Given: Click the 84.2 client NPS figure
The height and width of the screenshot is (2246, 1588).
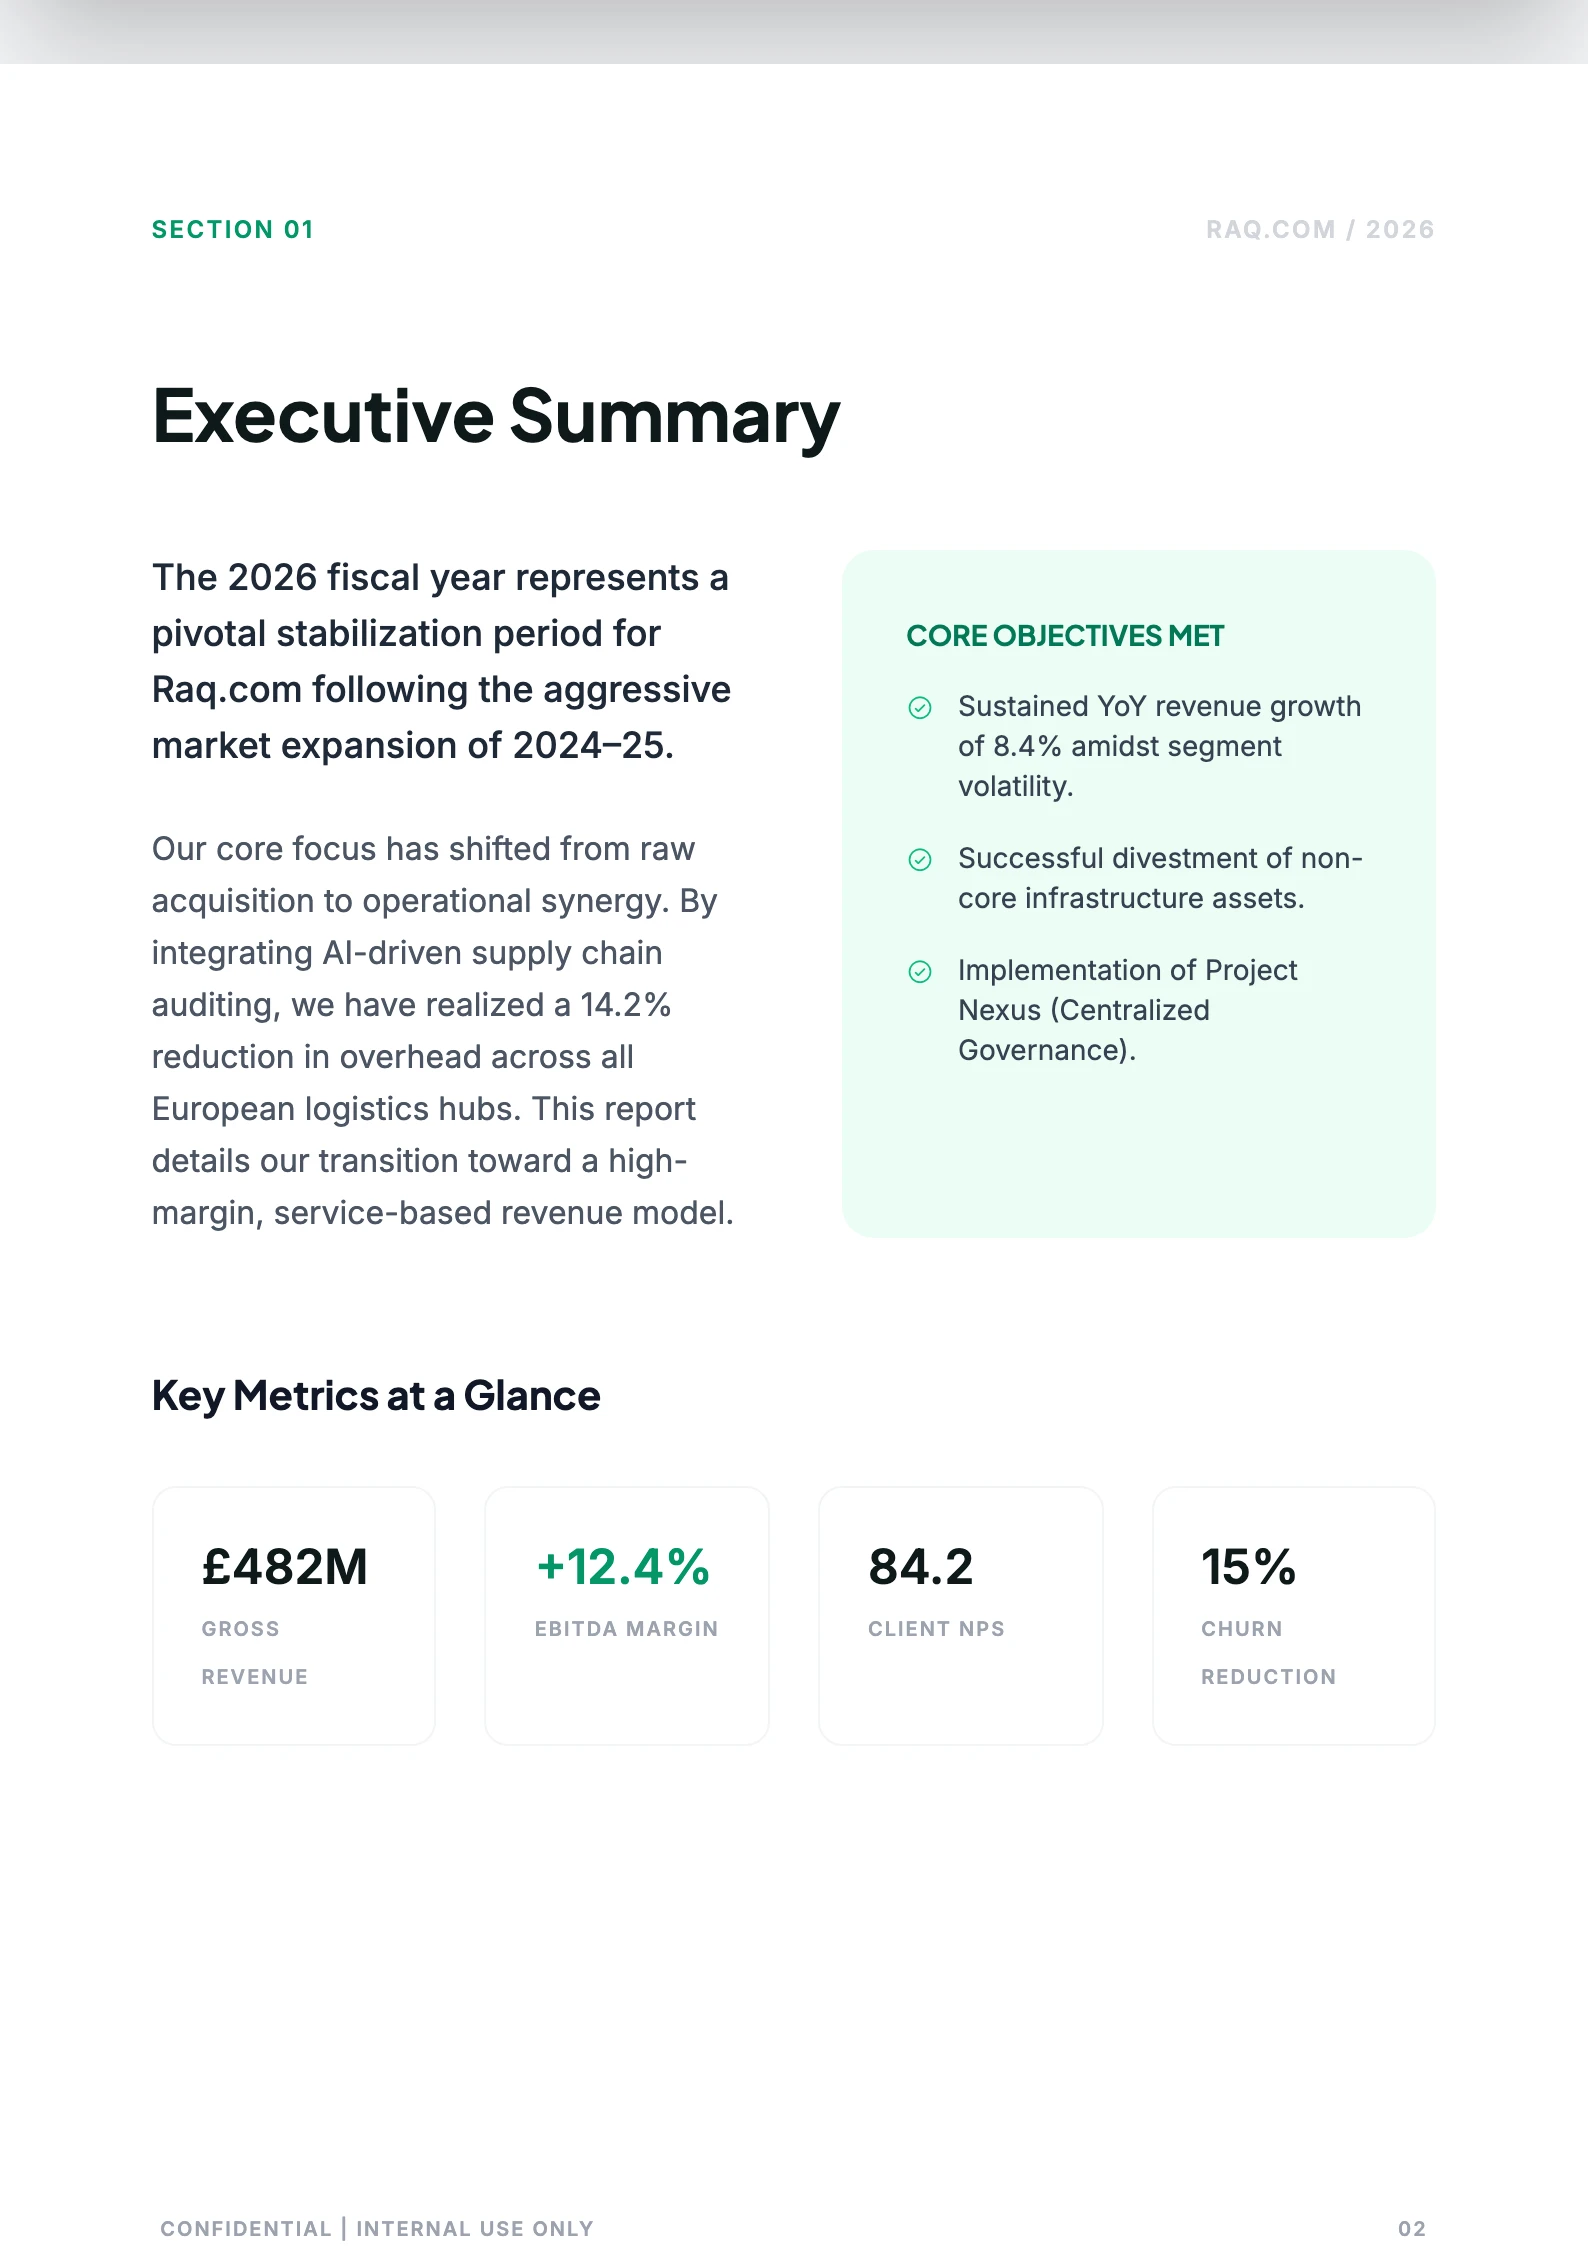Looking at the screenshot, I should (x=920, y=1567).
